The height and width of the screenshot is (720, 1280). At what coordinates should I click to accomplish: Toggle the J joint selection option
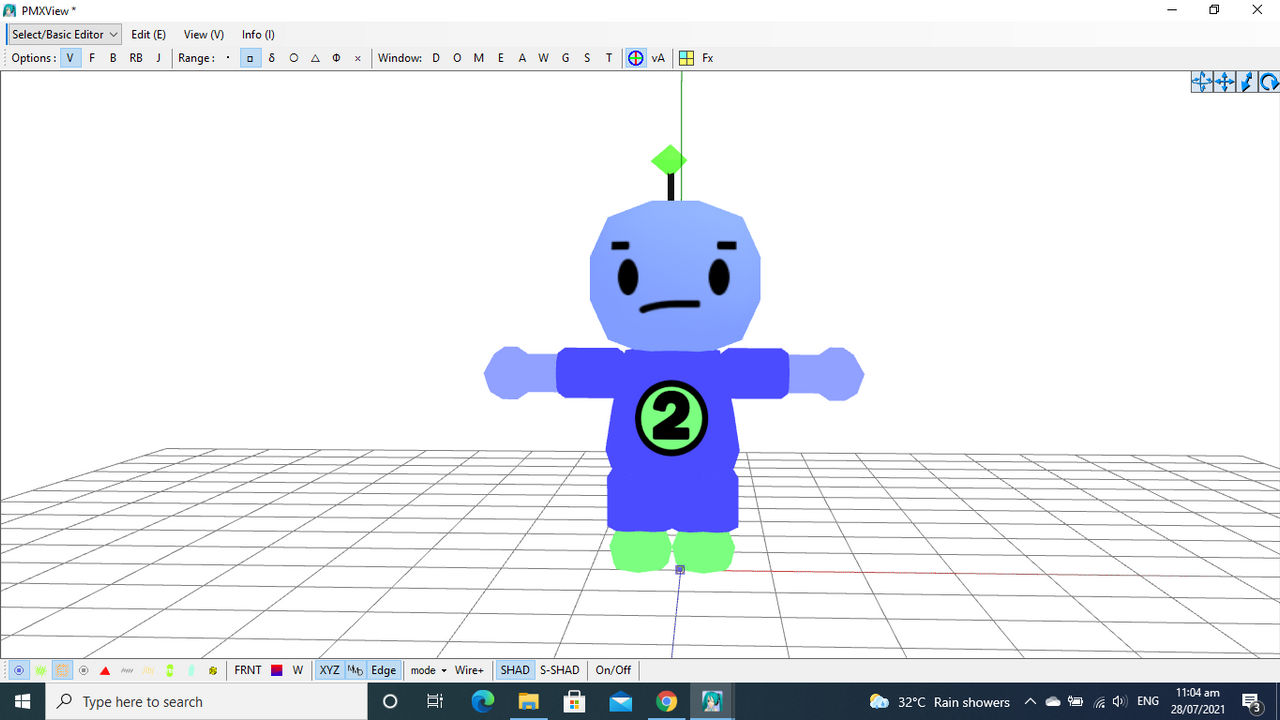click(x=158, y=58)
